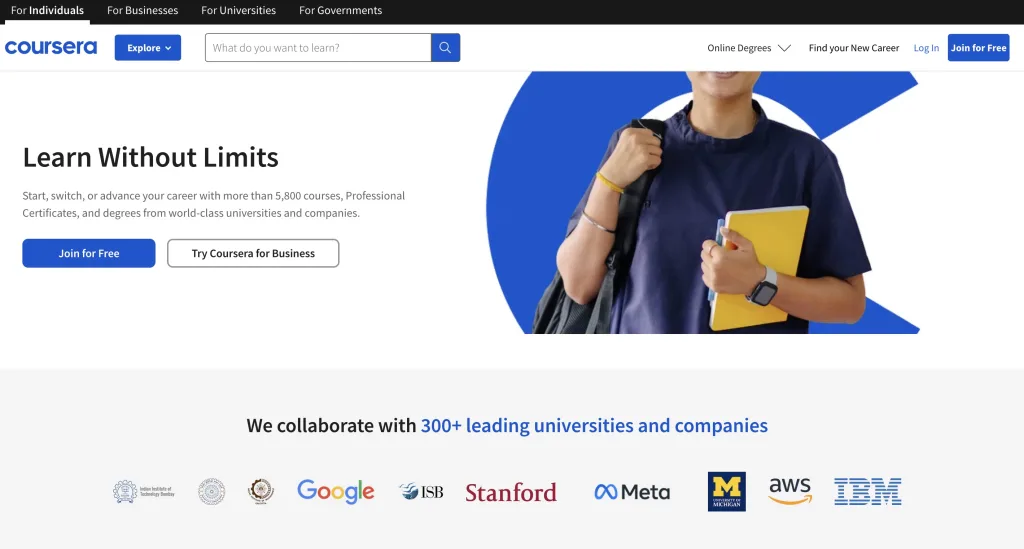Click the Coursera logo

click(51, 48)
